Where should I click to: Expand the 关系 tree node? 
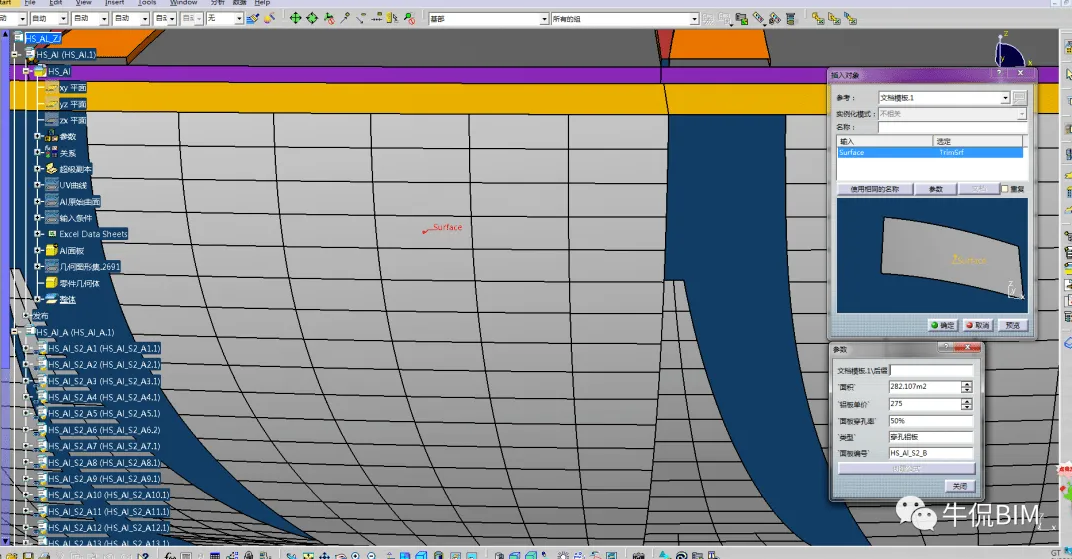click(x=38, y=152)
